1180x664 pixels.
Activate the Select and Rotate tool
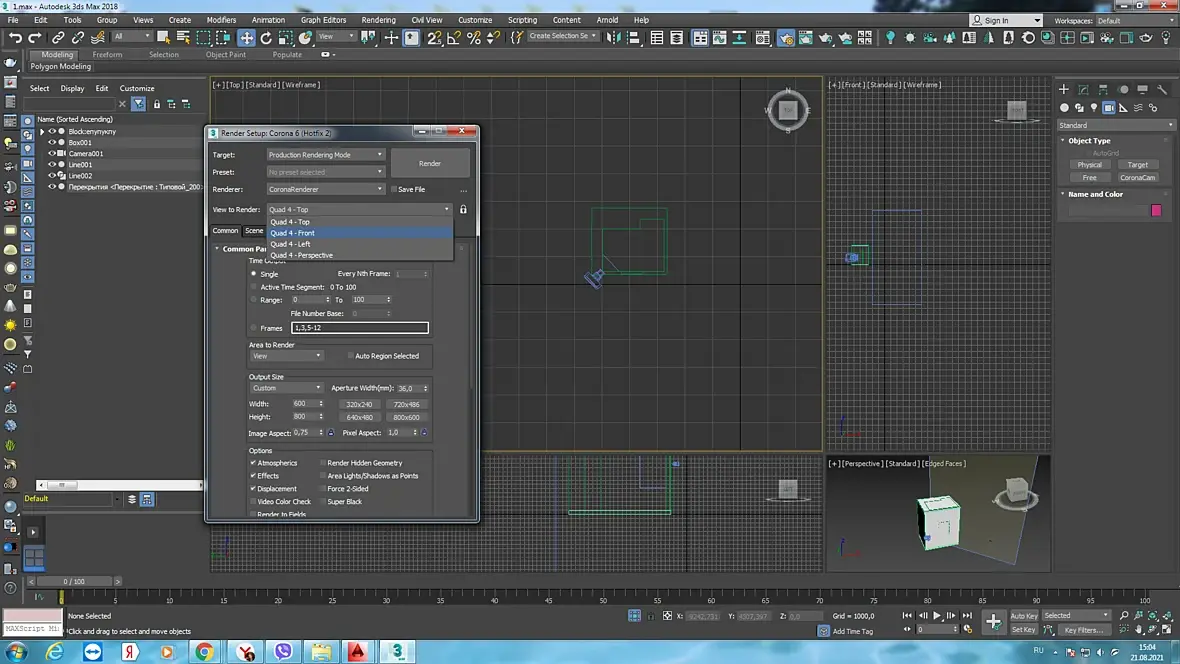click(x=267, y=37)
